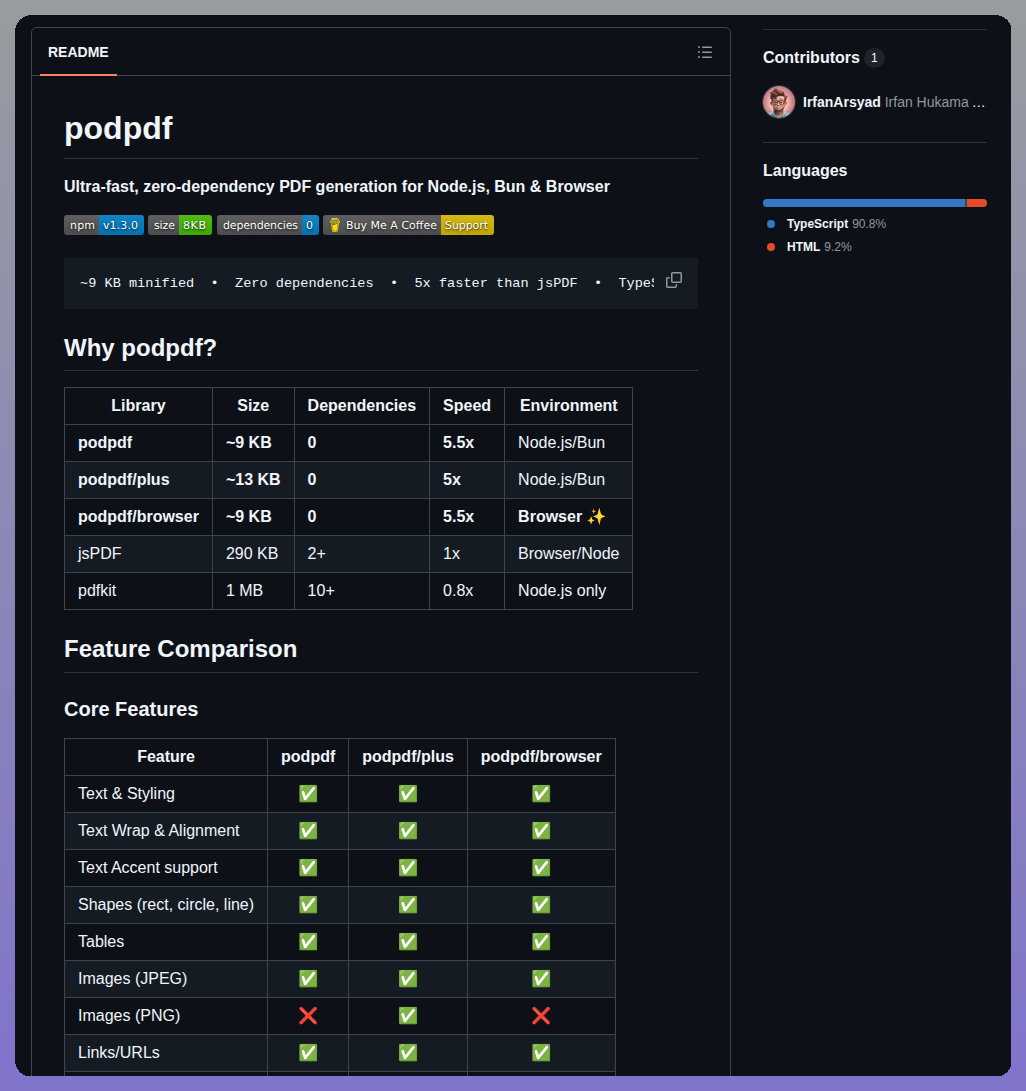Click Buy Me A Coffee Support badge
The height and width of the screenshot is (1091, 1026).
408,225
